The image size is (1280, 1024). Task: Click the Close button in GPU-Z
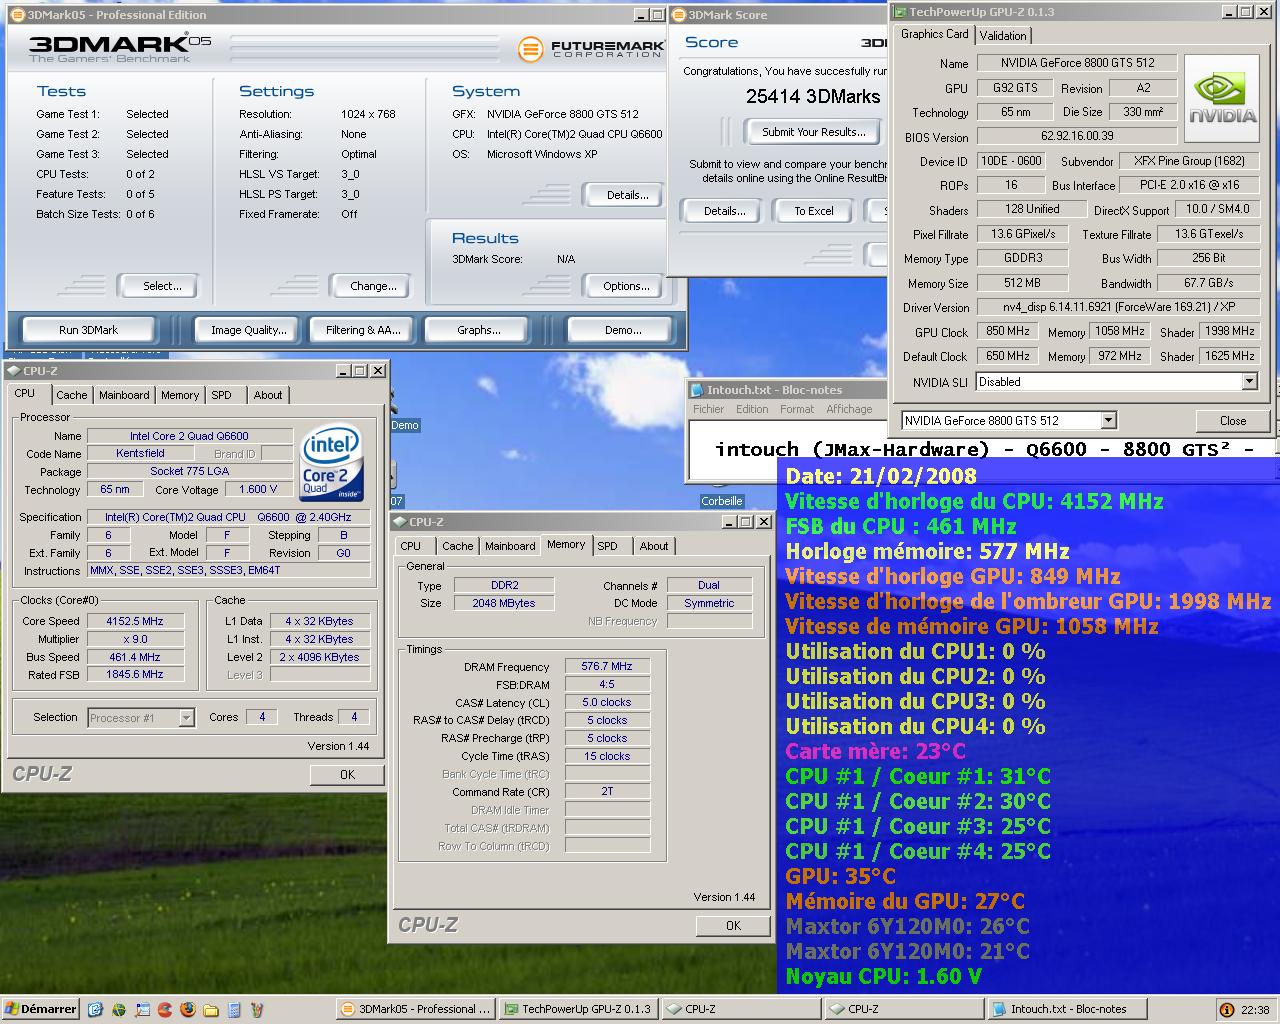coord(1232,421)
